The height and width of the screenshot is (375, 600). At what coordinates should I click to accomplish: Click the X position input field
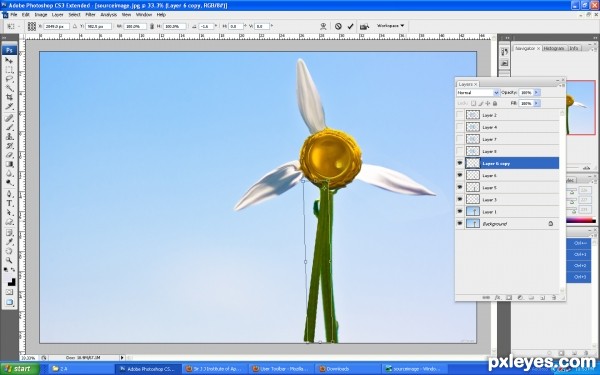(x=56, y=26)
